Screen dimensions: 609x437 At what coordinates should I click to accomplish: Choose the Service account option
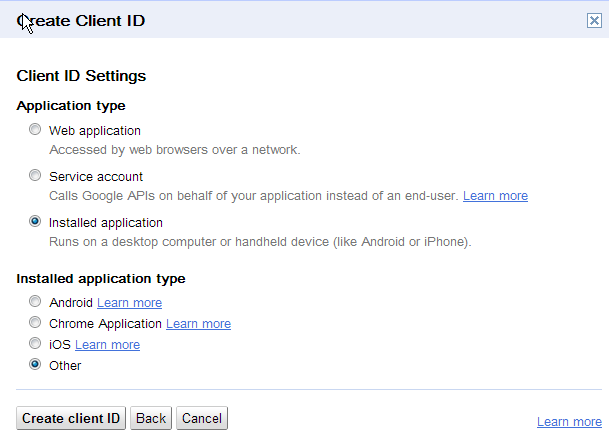(x=36, y=176)
